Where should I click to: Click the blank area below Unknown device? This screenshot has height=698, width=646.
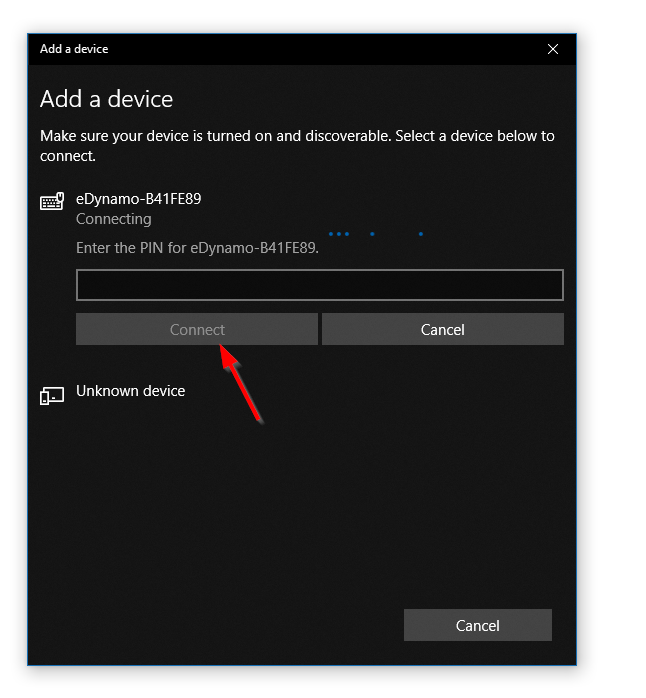click(x=300, y=500)
